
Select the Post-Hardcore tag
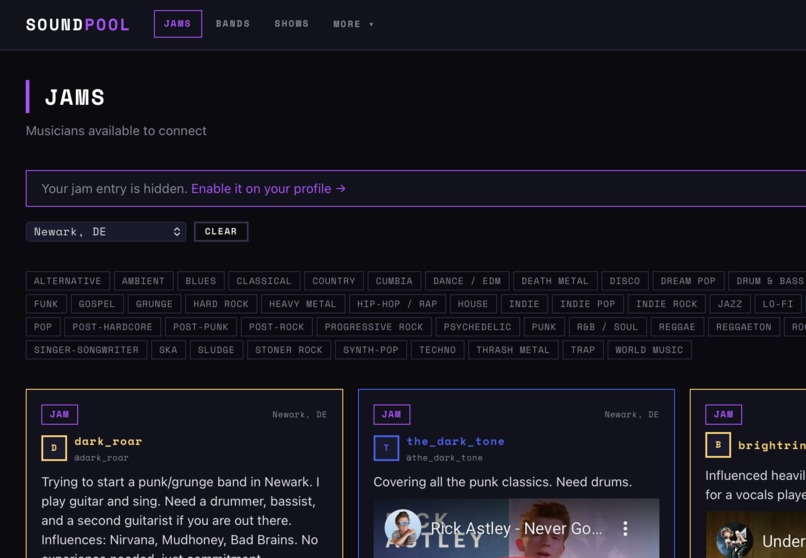tap(113, 327)
